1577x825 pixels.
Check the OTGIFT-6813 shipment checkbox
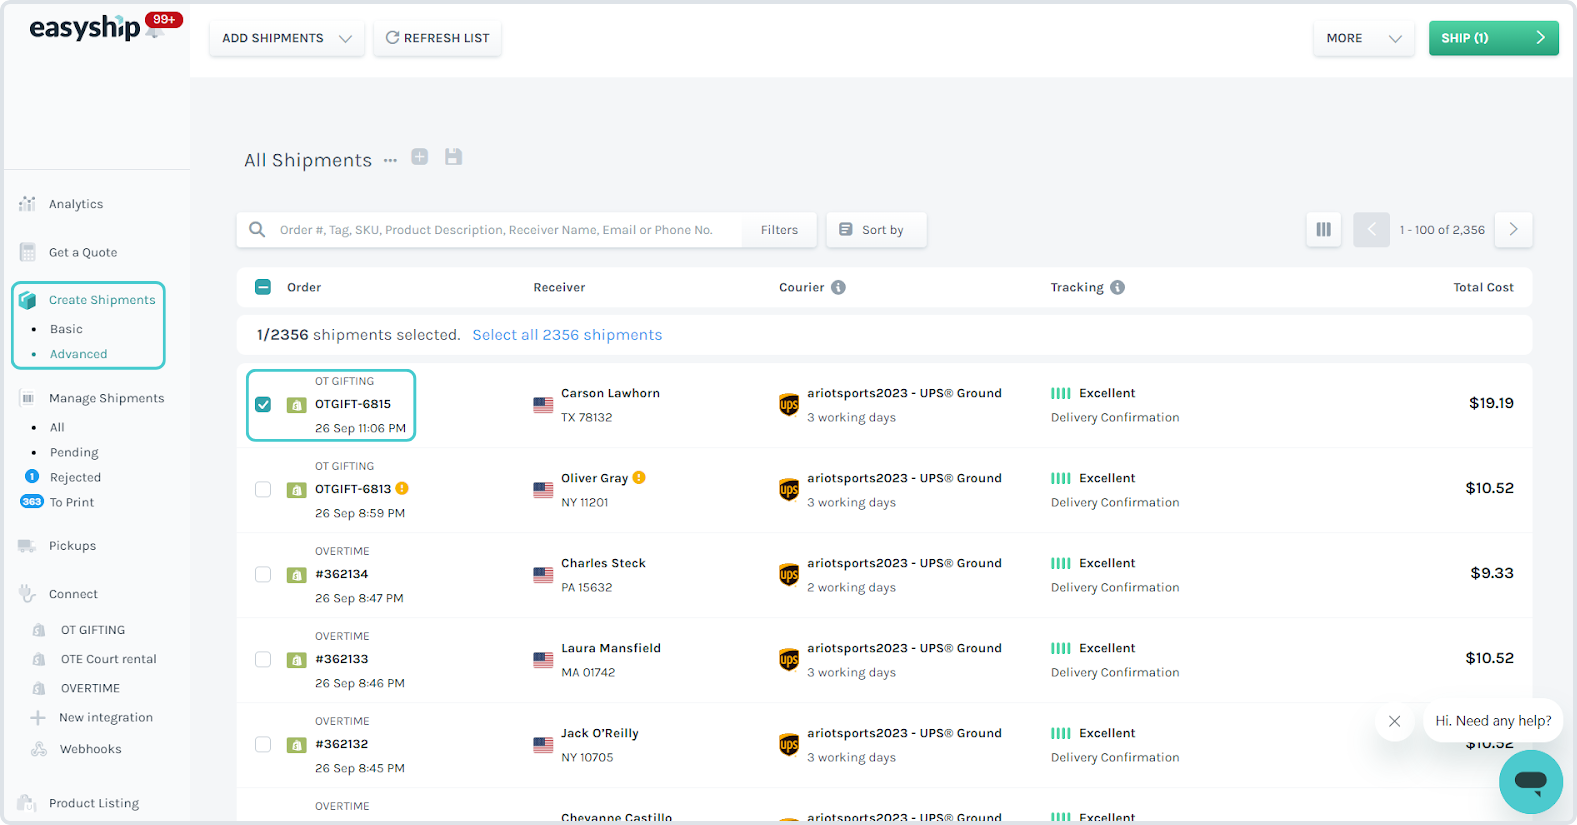[x=263, y=490]
